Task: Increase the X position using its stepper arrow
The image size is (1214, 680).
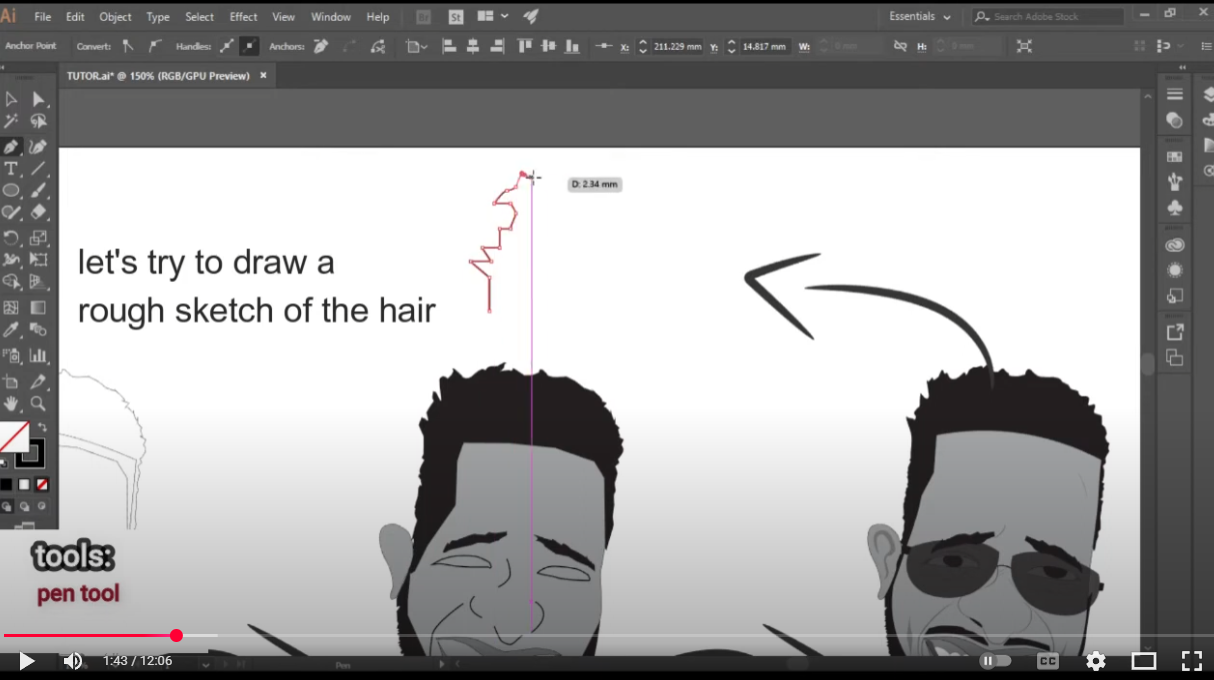Action: pos(643,41)
